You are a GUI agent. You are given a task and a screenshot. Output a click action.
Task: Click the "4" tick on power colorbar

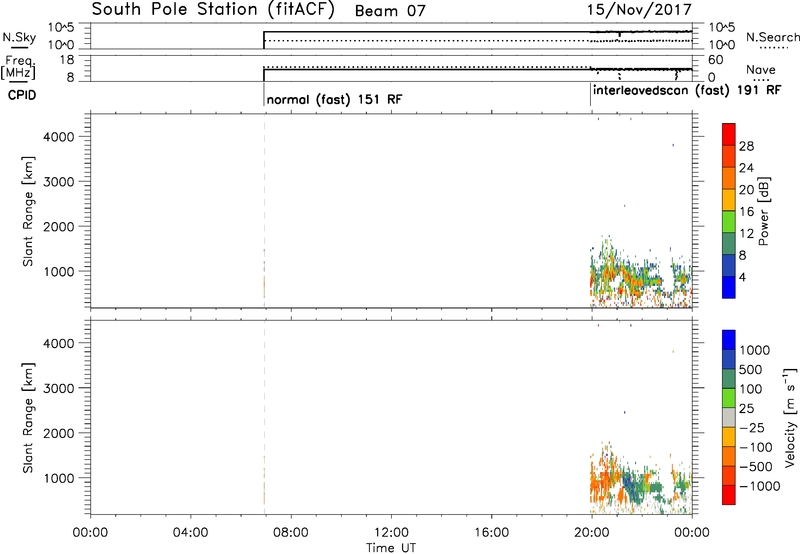tap(742, 277)
